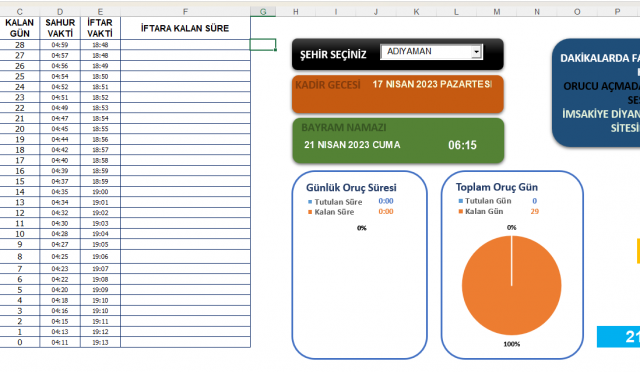Select column G header
640x372 pixels.
[x=263, y=12]
